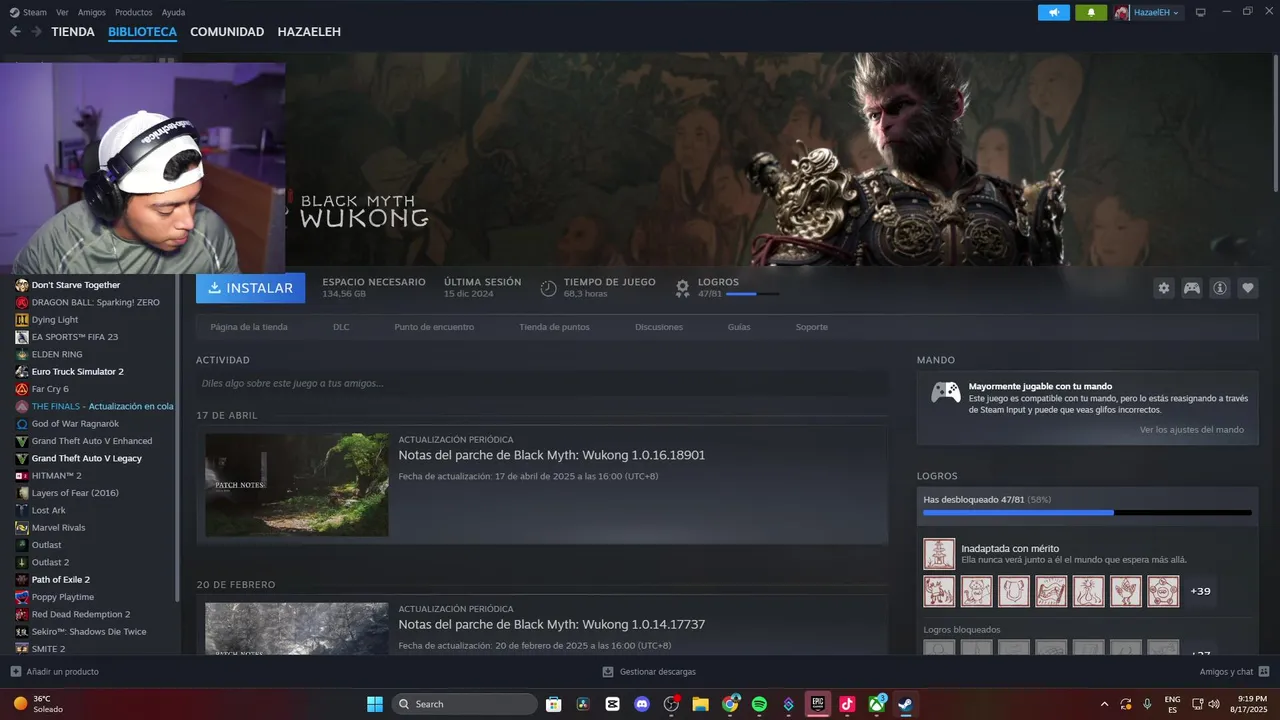Image resolution: width=1280 pixels, height=720 pixels.
Task: Open Punto de encuentro tab
Action: (434, 327)
